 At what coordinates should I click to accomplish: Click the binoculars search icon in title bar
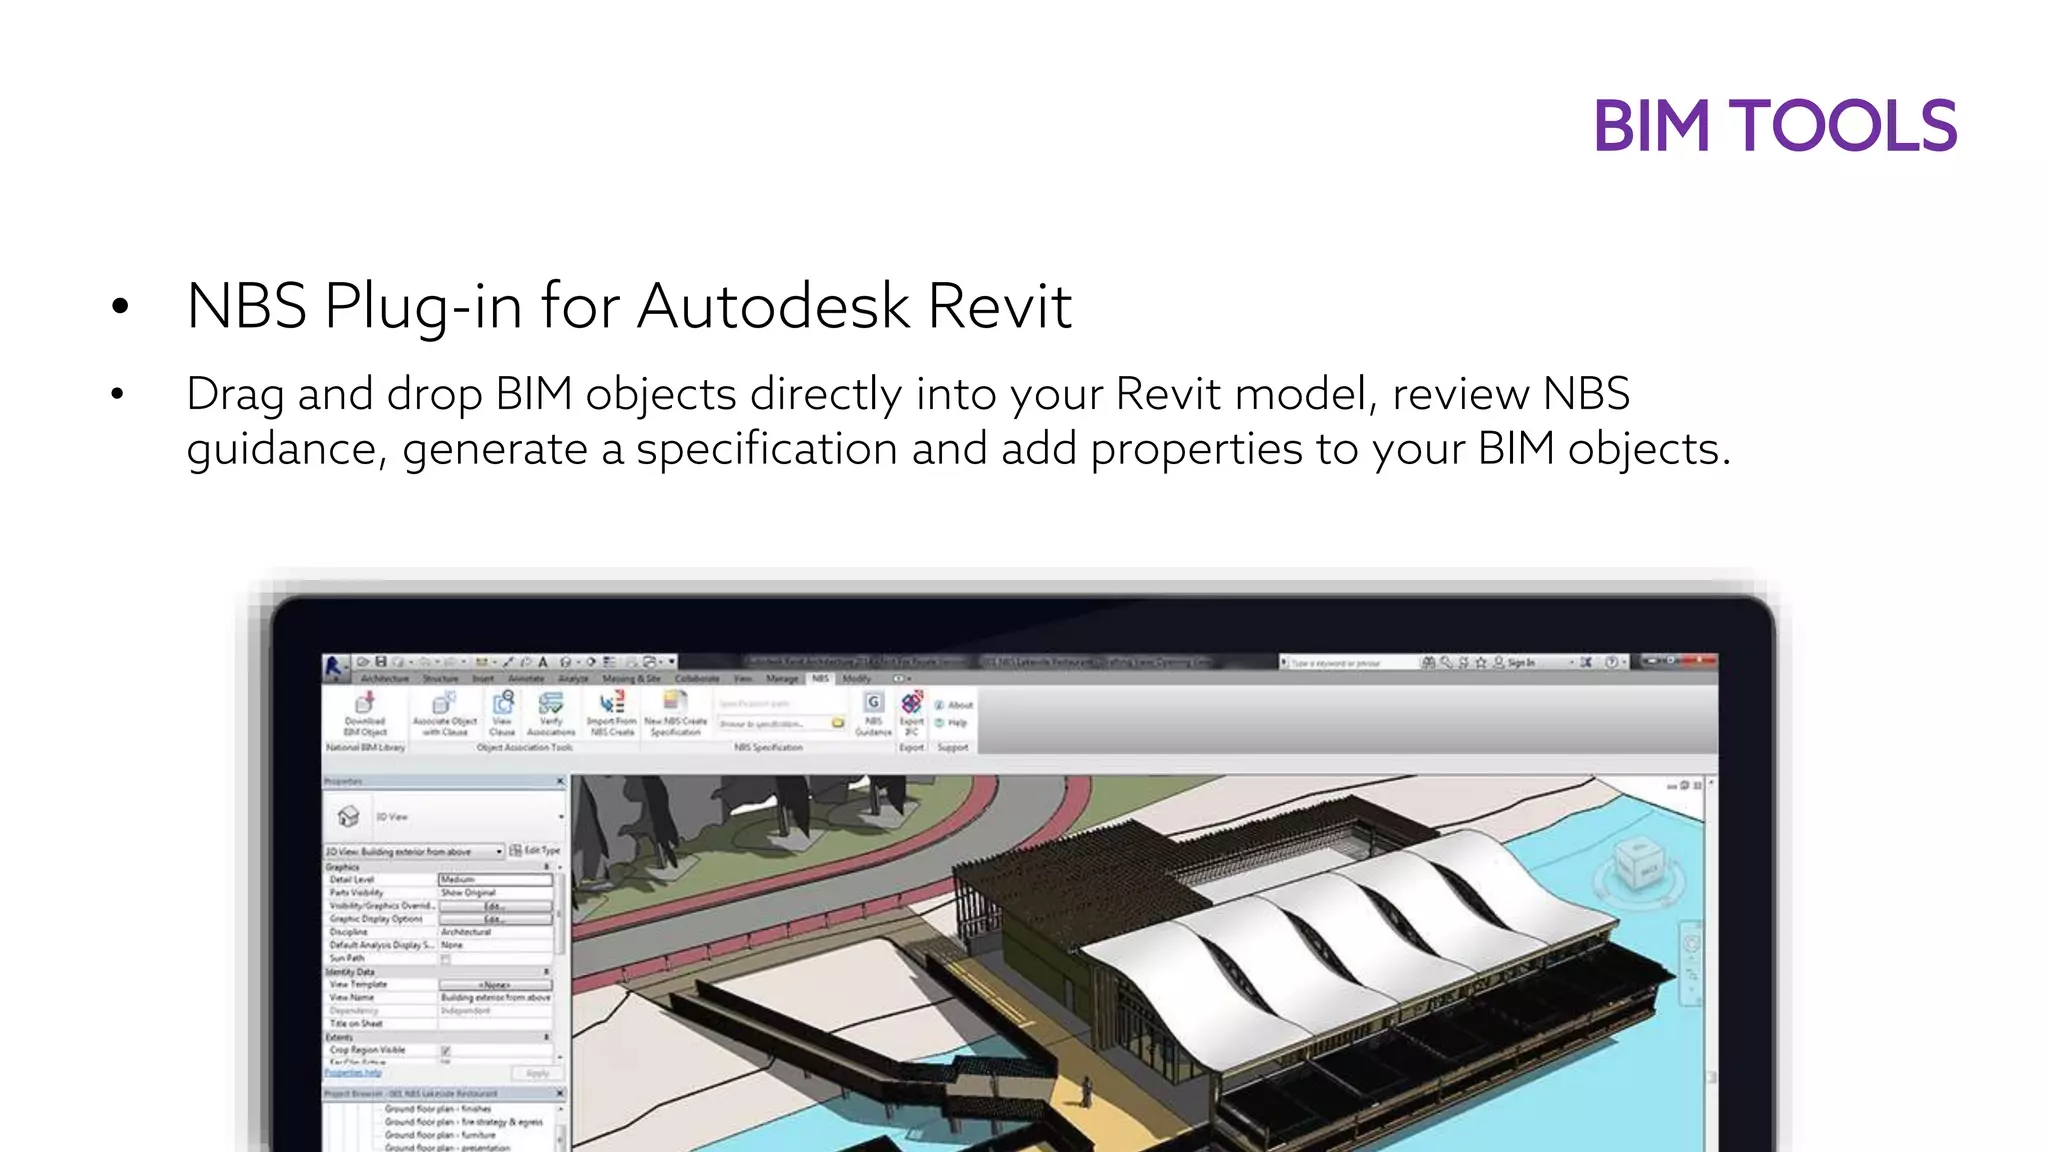(1429, 662)
